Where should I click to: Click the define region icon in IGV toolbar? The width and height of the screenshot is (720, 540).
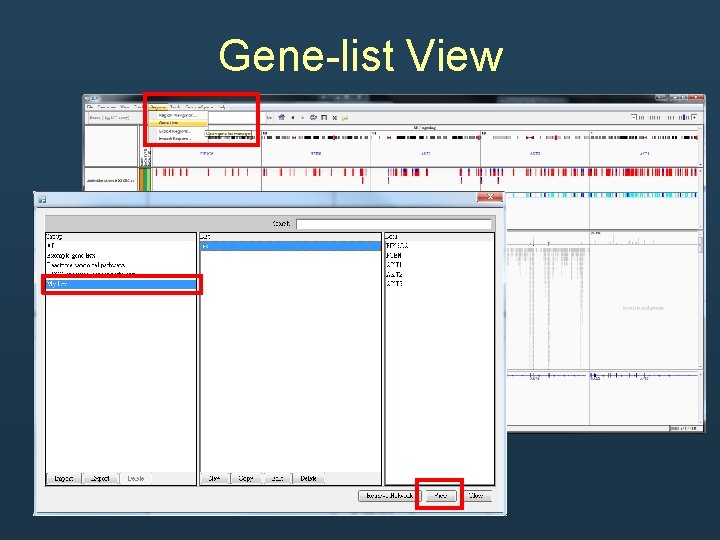pos(324,118)
